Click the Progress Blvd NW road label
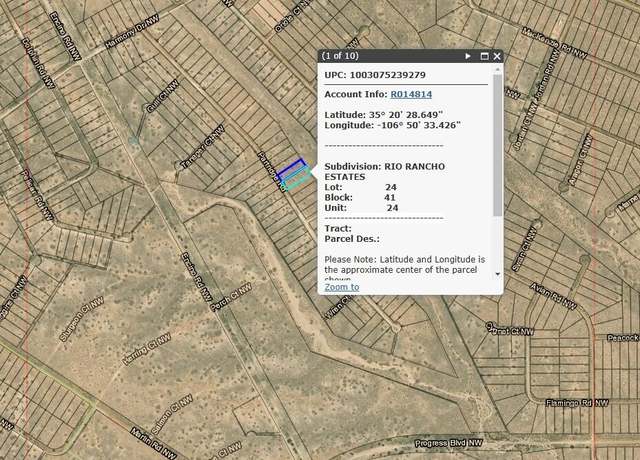The image size is (640, 460). point(448,443)
